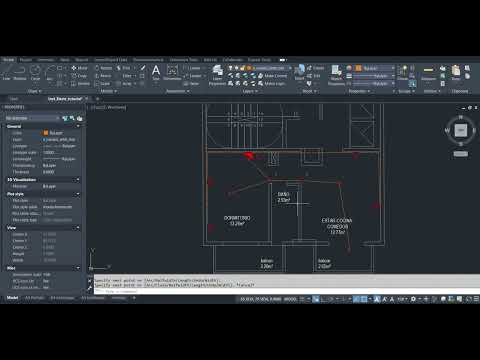Toggle PICKADD in Properties palette header
This screenshot has height=360, width=480.
click(65, 118)
